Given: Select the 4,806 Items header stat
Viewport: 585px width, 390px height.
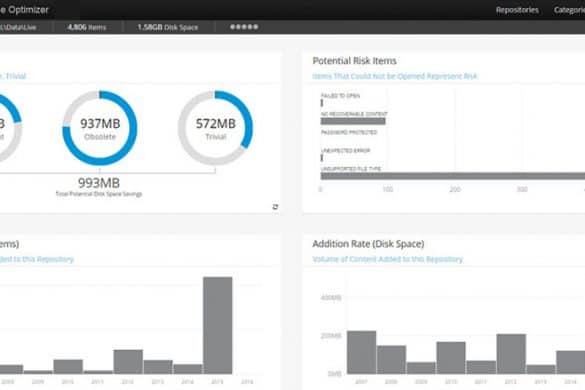Looking at the screenshot, I should pos(87,27).
